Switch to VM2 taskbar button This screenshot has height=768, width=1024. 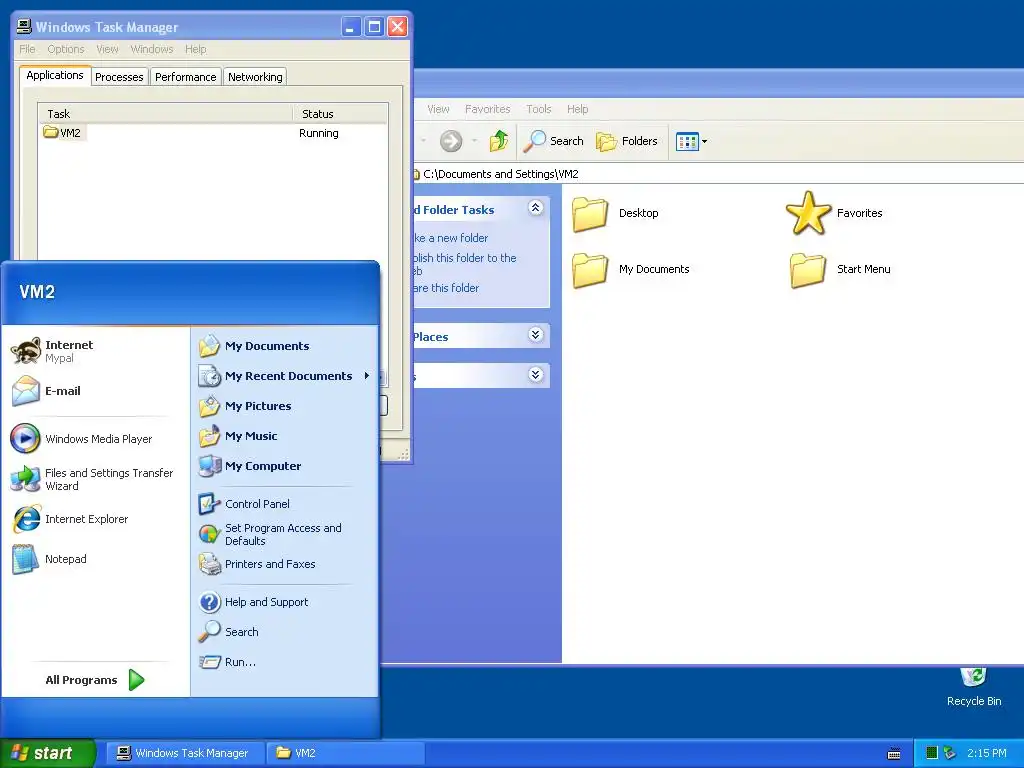point(346,753)
